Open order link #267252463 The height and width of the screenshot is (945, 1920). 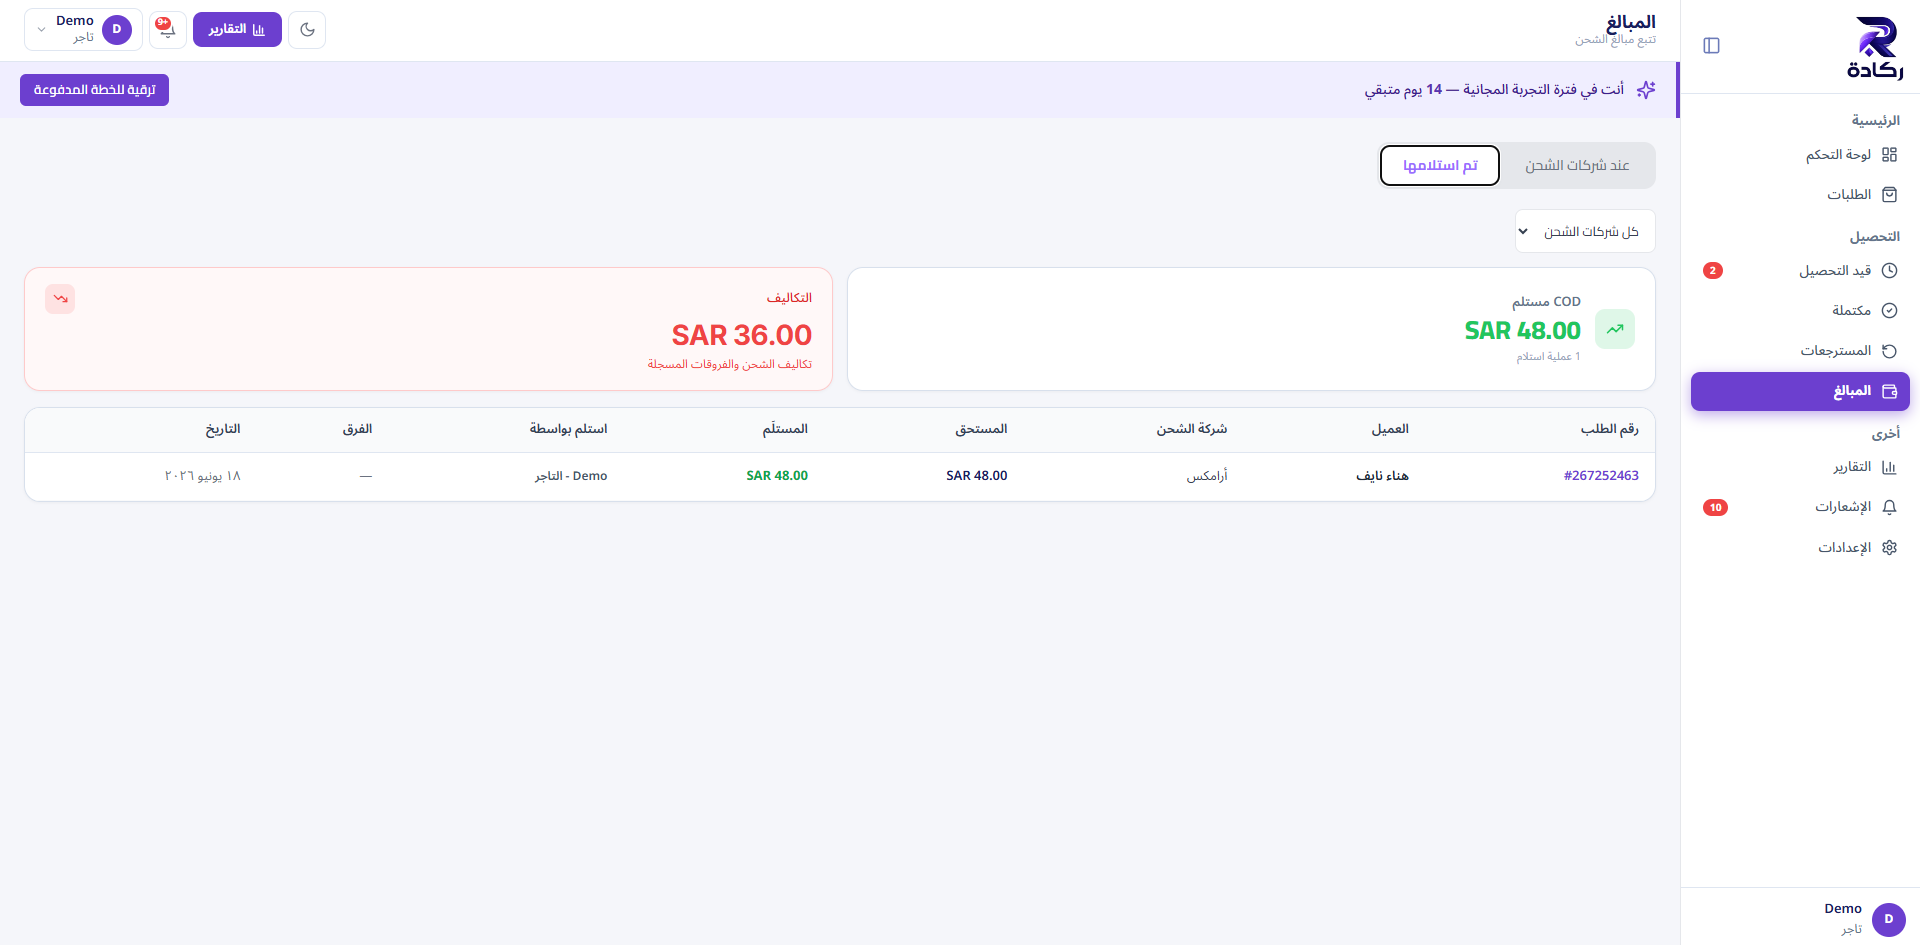coord(1601,476)
